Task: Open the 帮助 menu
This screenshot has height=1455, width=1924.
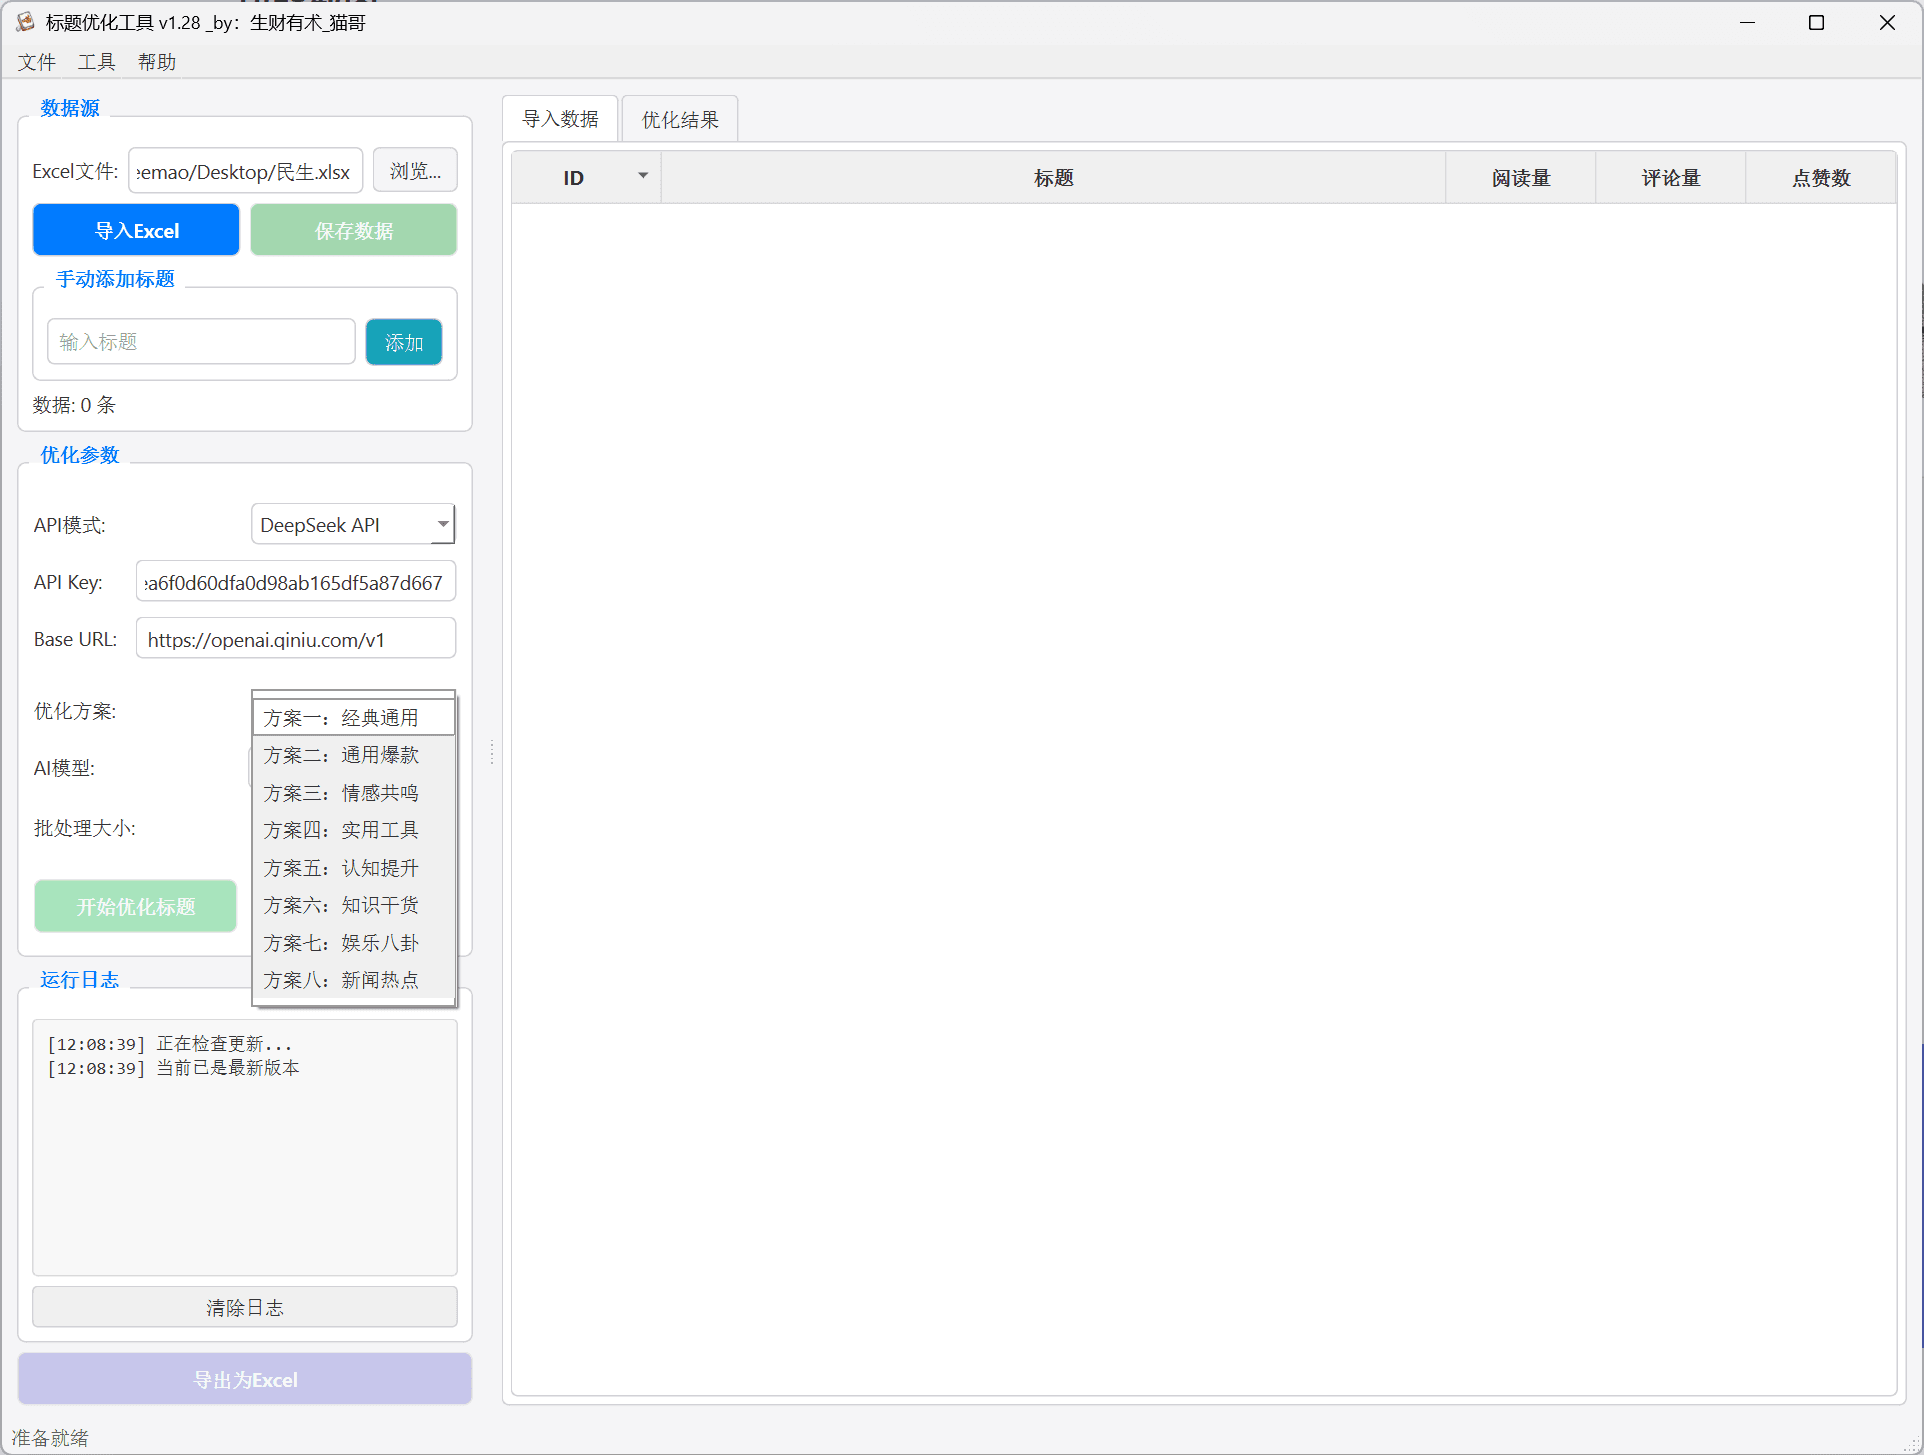Action: tap(157, 62)
